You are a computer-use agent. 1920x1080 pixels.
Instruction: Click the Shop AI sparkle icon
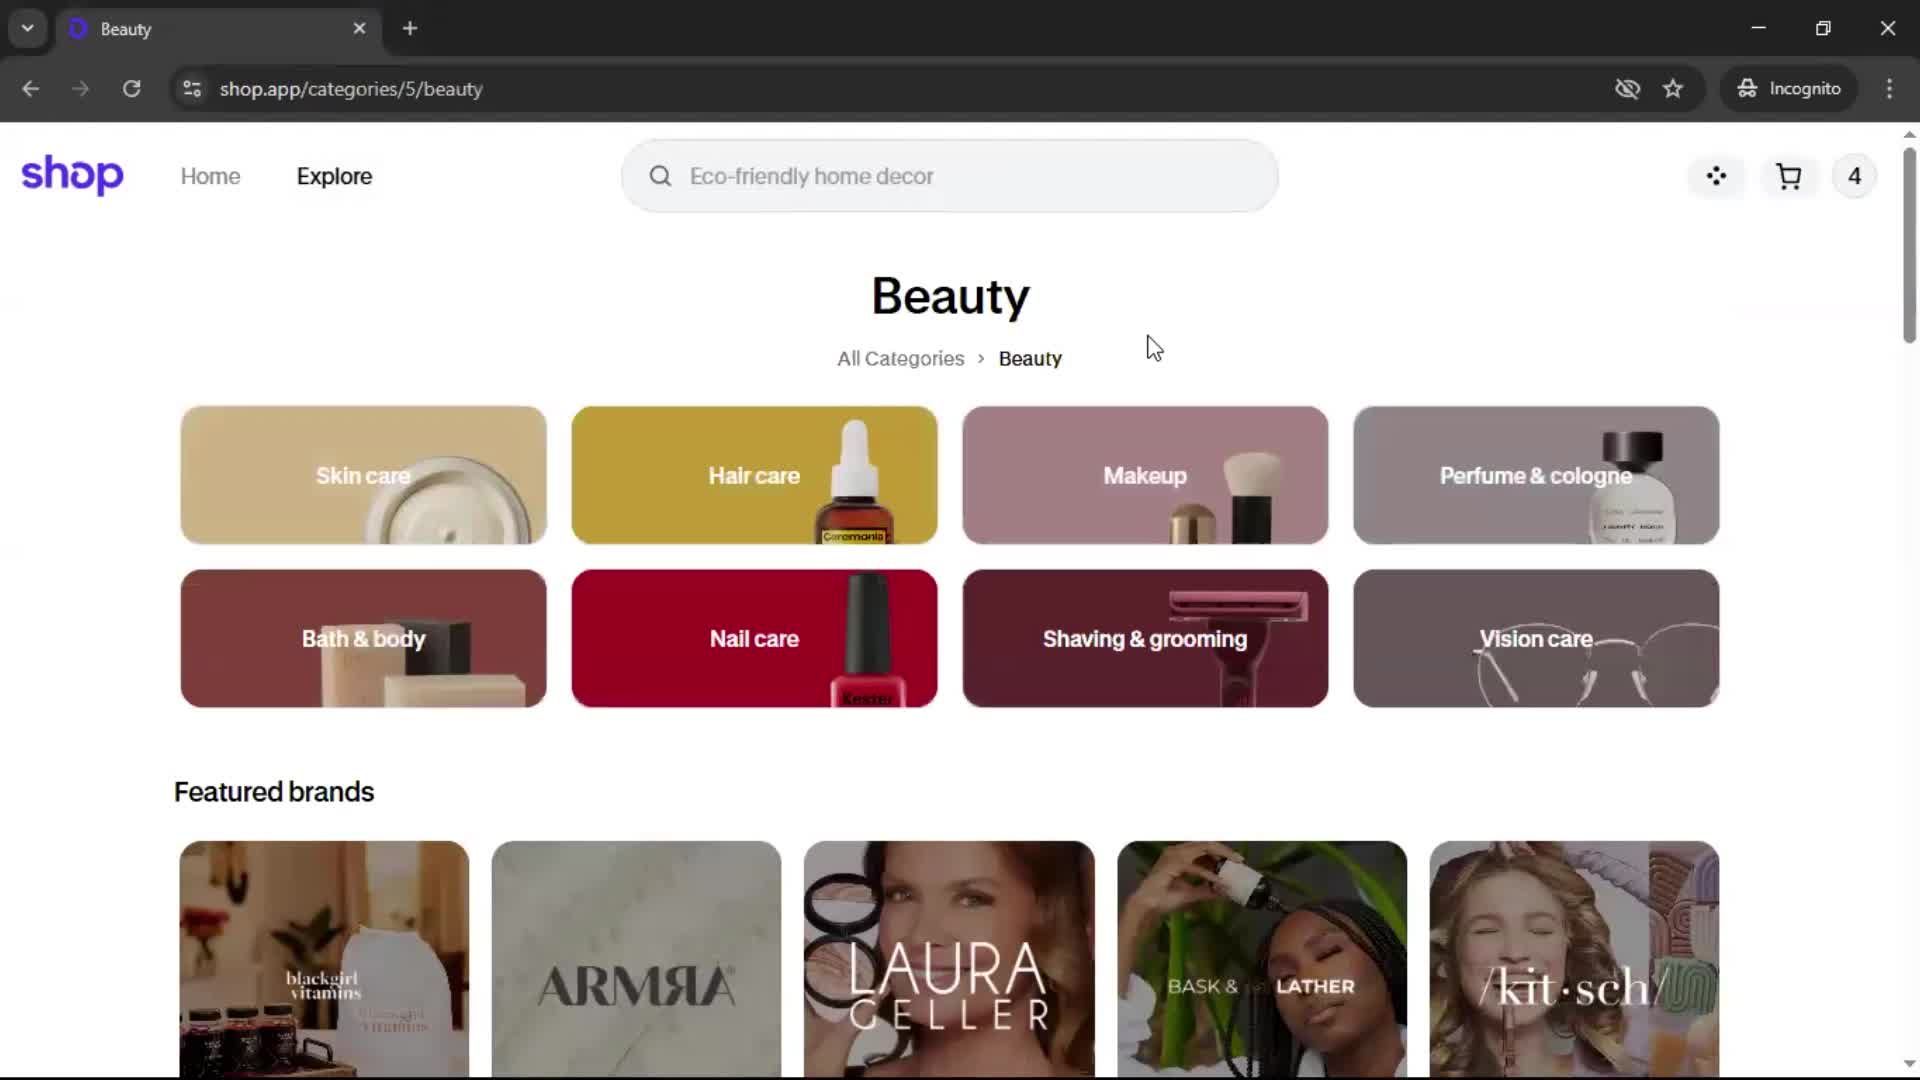[x=1716, y=177]
